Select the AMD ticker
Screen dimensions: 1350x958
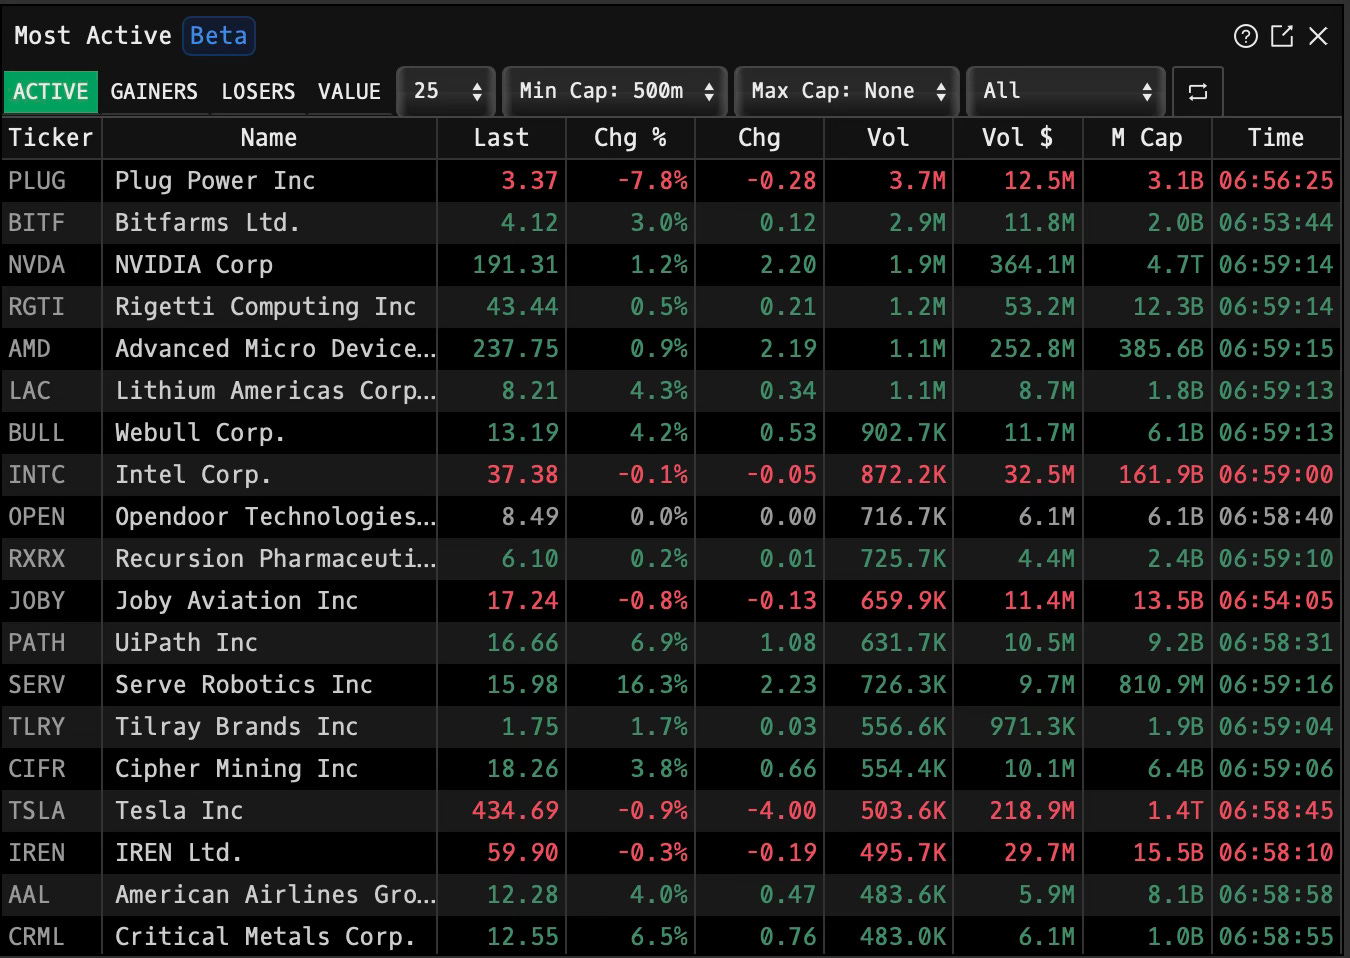coord(29,349)
